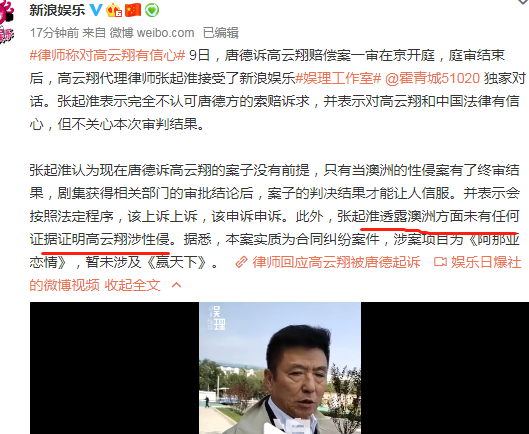Play the lawyer interview video
The image size is (529, 434).
click(279, 368)
